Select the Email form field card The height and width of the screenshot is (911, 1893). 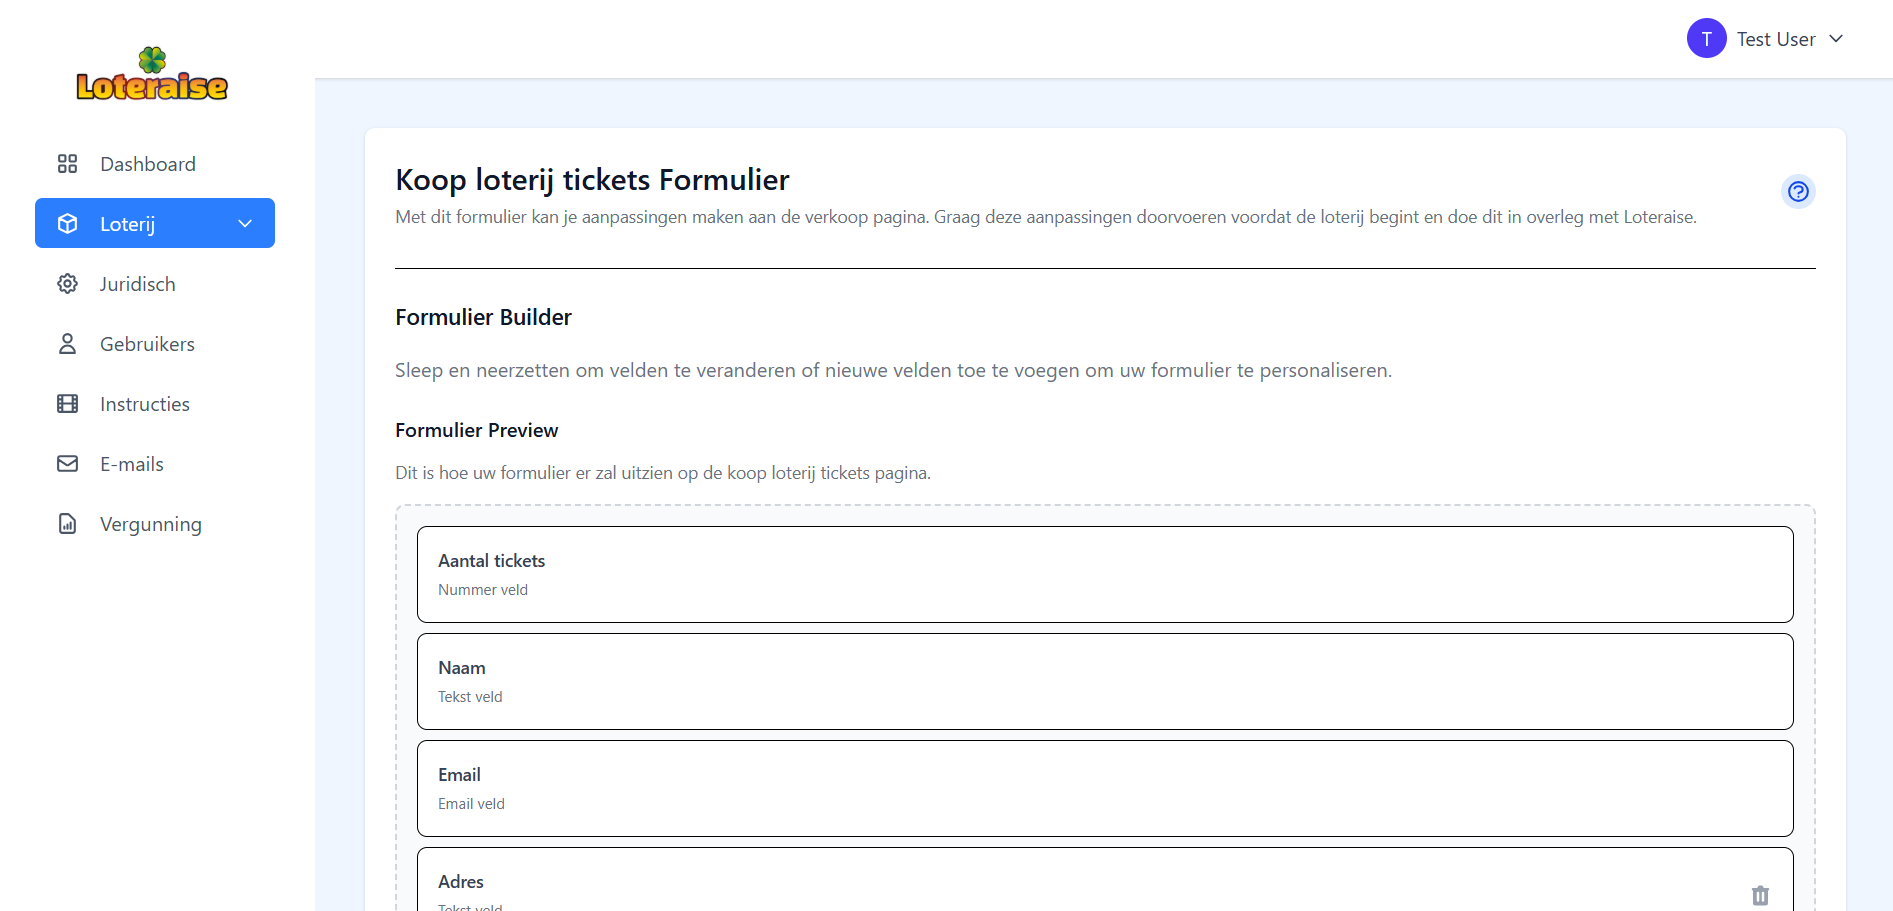click(1104, 788)
